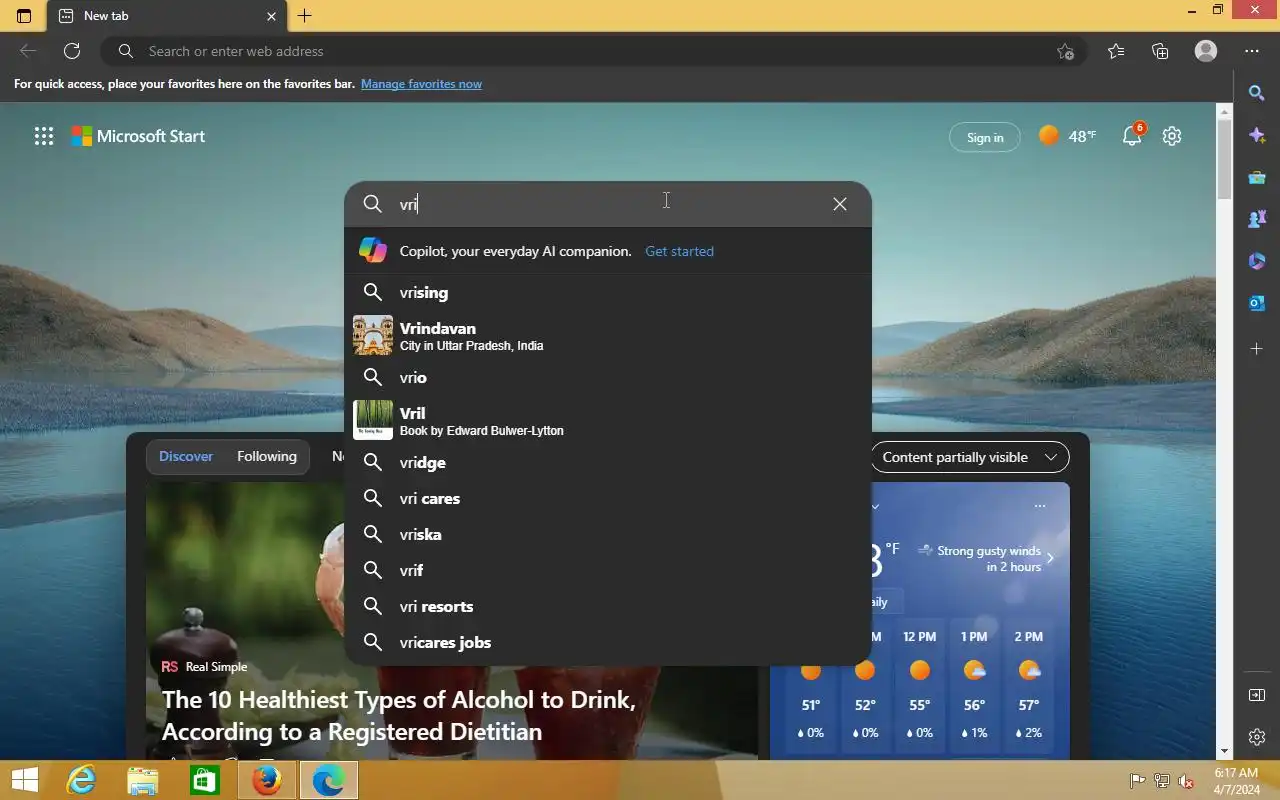Open the Copilot sparkle sidebar icon
Screen dimensions: 1280x800
click(x=1257, y=135)
